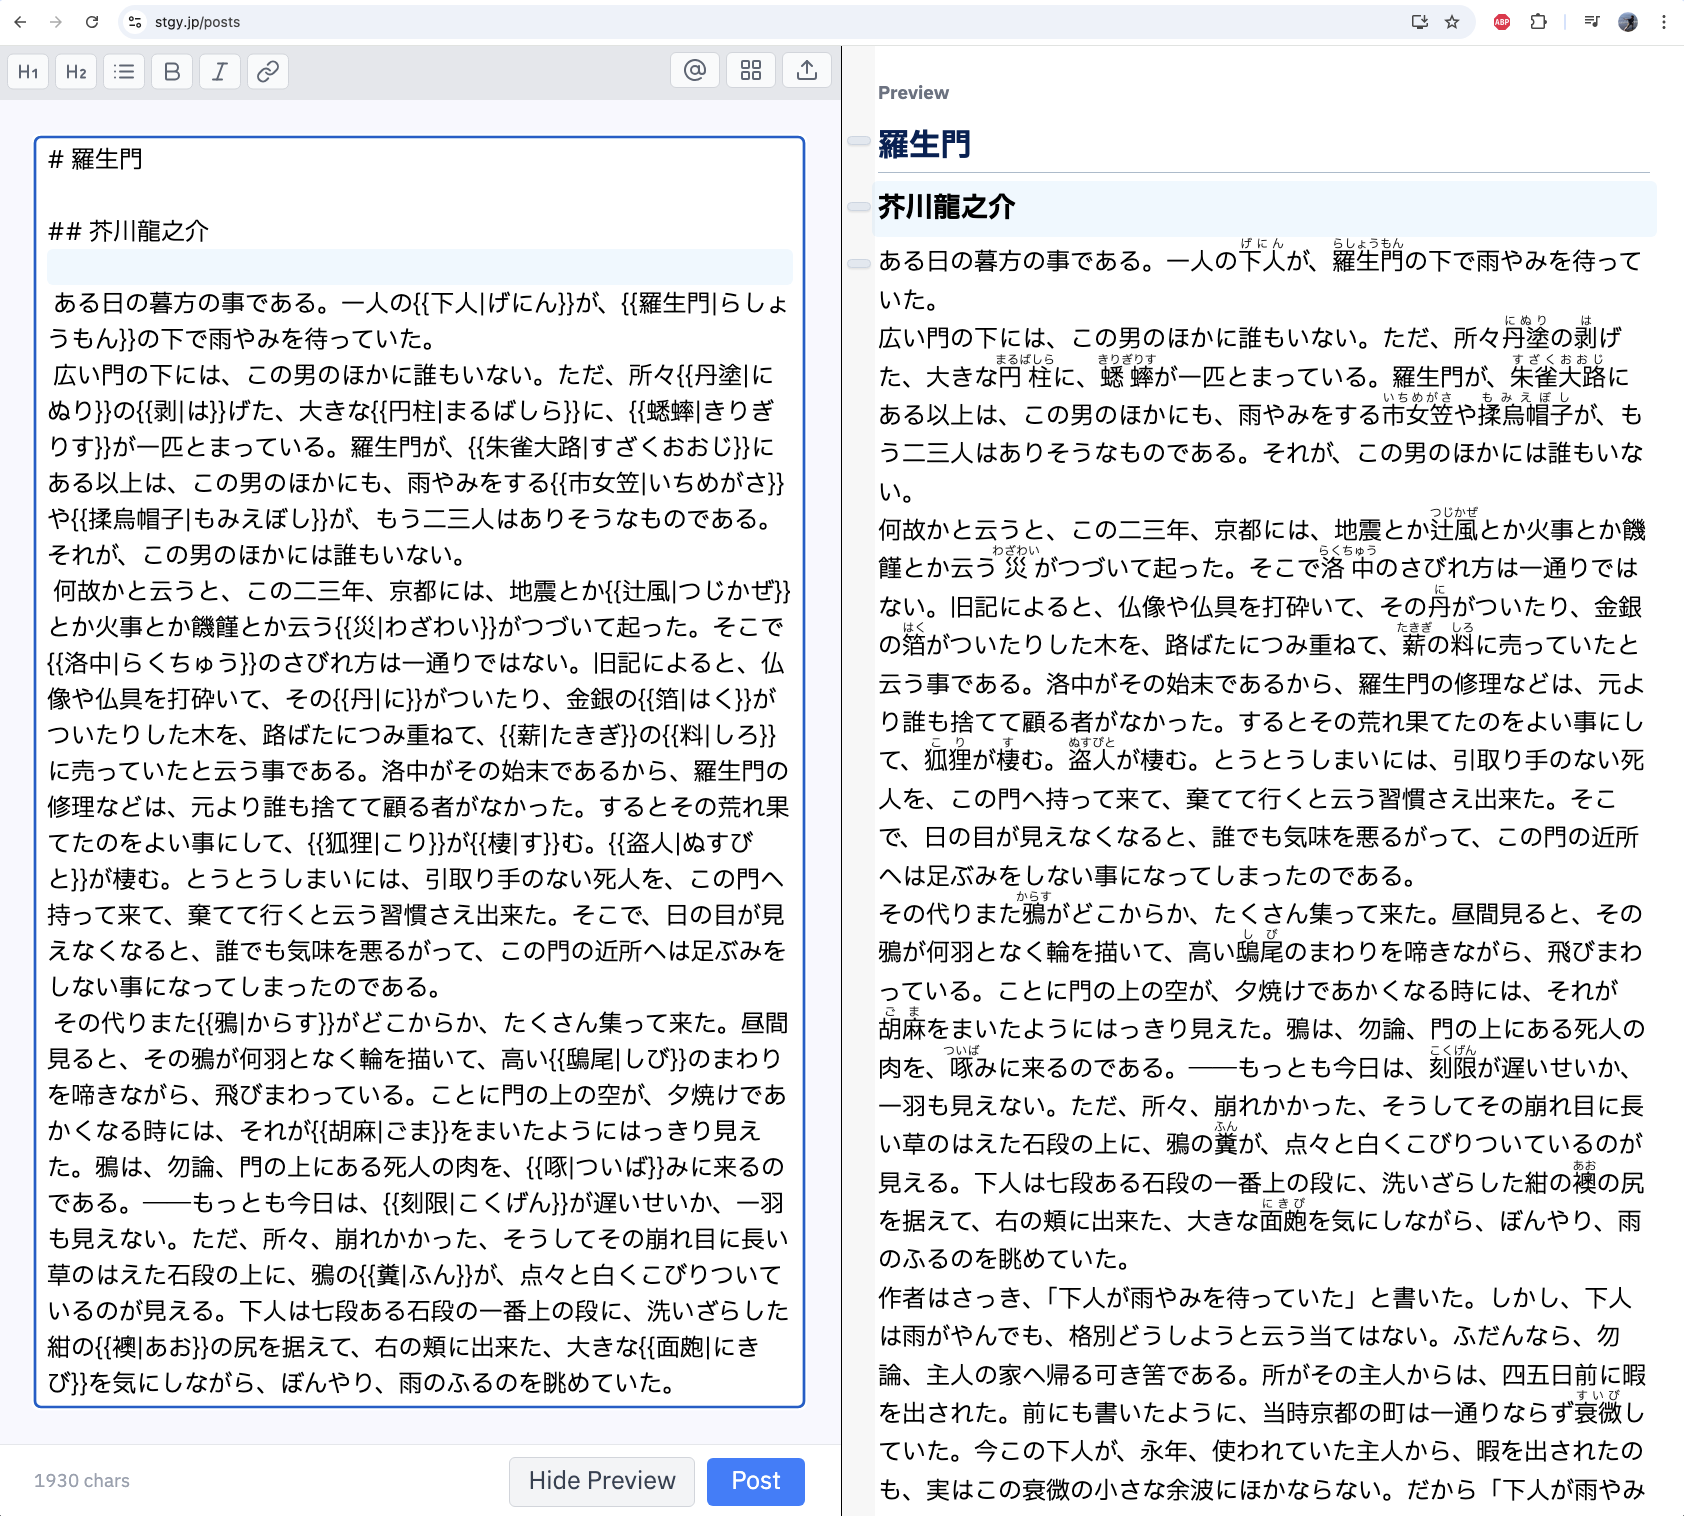Insert a bullet list

[x=124, y=71]
